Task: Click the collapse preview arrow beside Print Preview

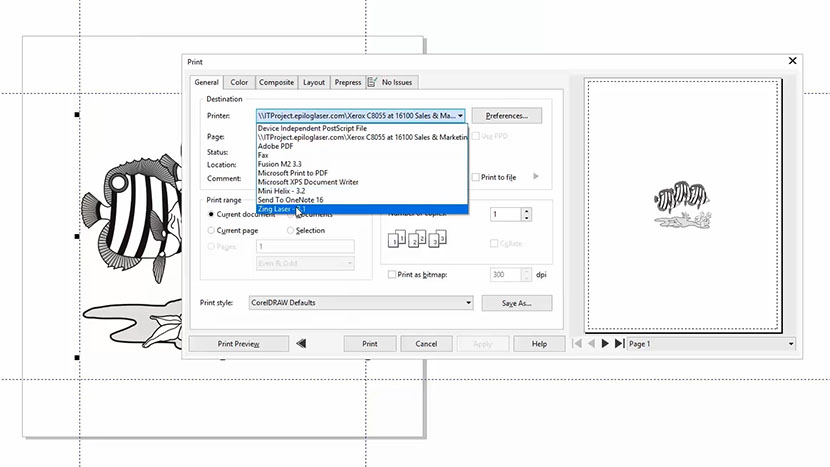Action: coord(302,344)
